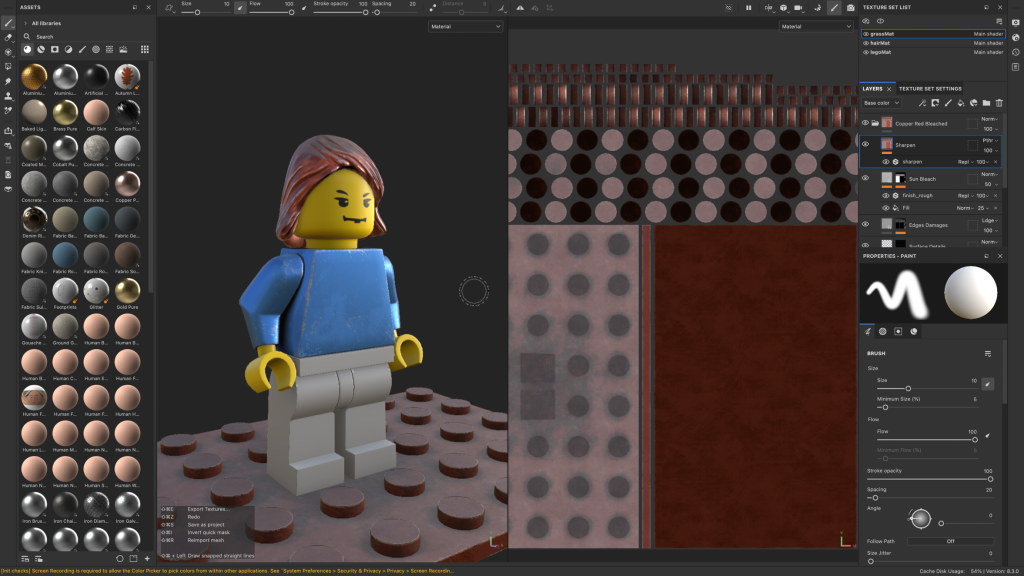Switch assets to grid view icon
The image size is (1024, 576).
[x=144, y=49]
